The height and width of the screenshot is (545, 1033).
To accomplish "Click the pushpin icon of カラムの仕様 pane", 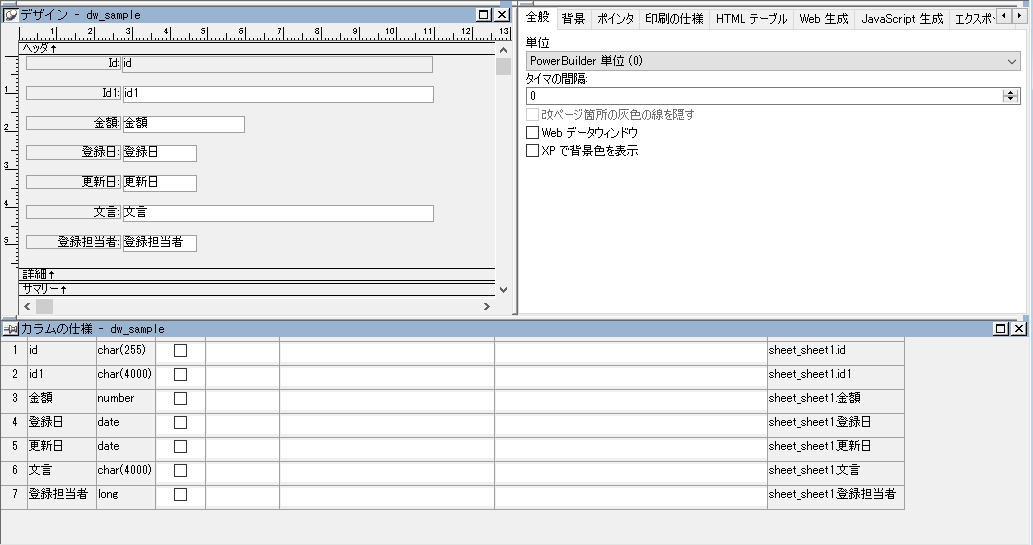I will (11, 329).
